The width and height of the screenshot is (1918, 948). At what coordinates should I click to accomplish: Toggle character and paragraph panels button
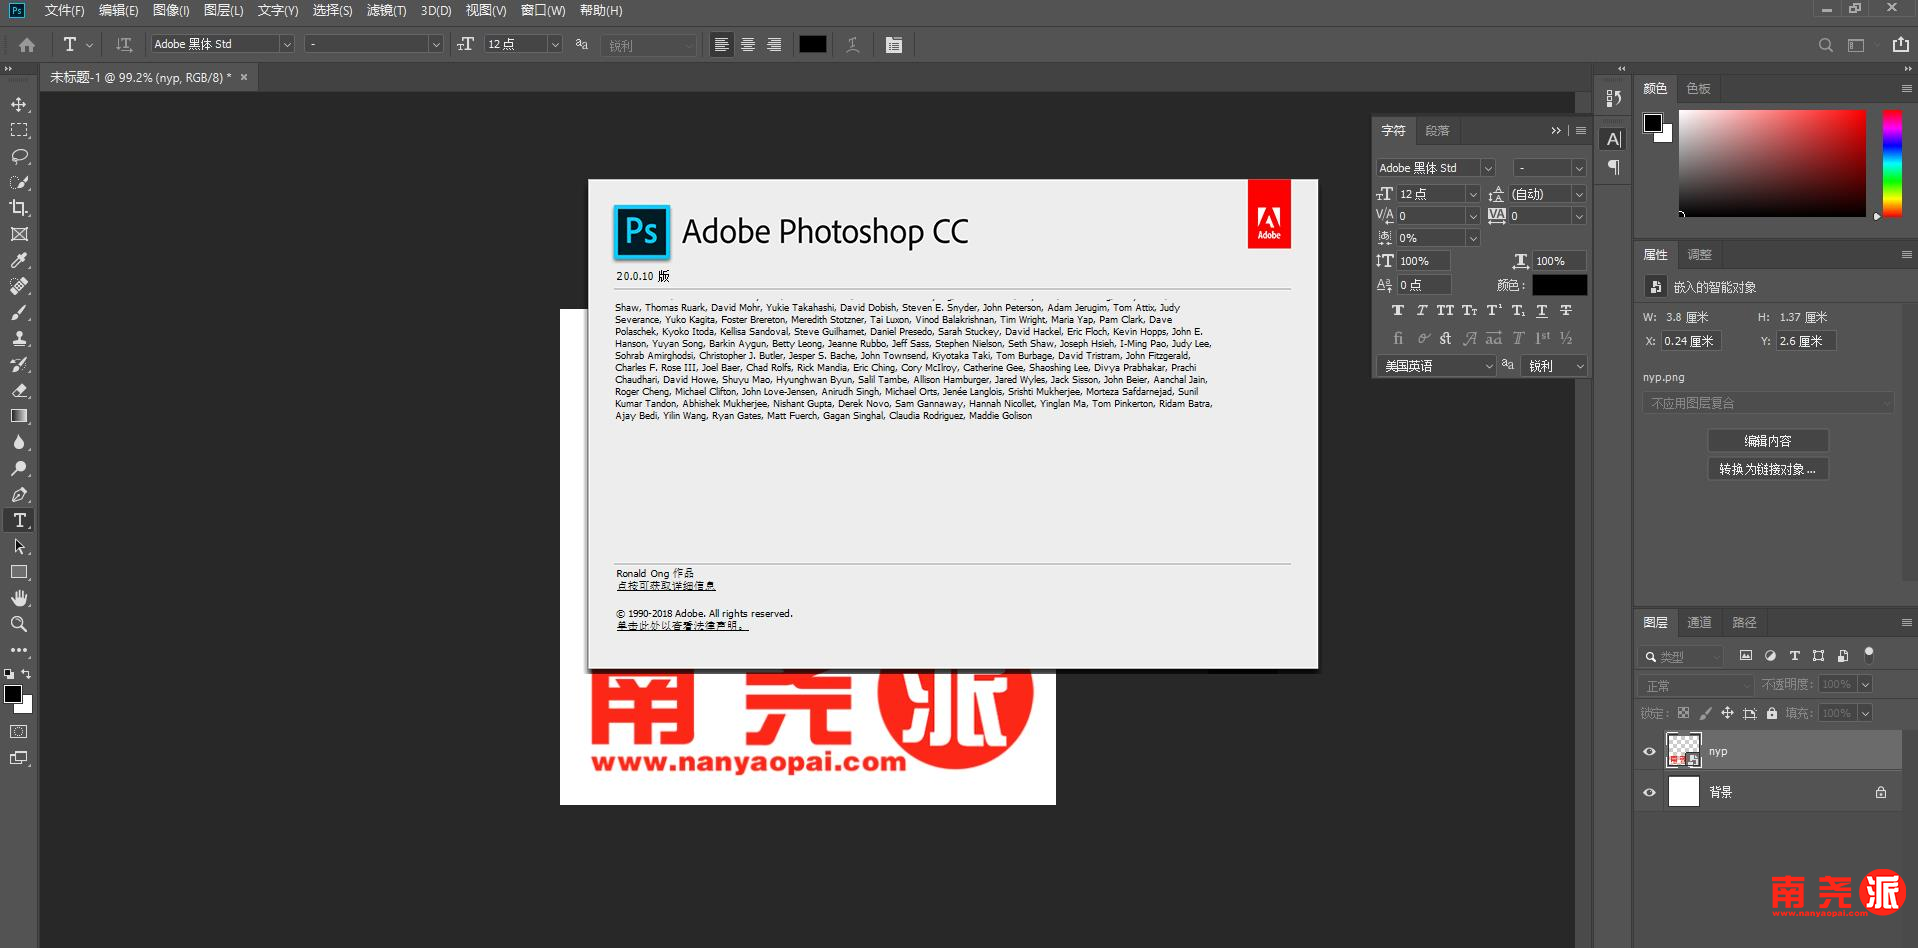pyautogui.click(x=894, y=45)
